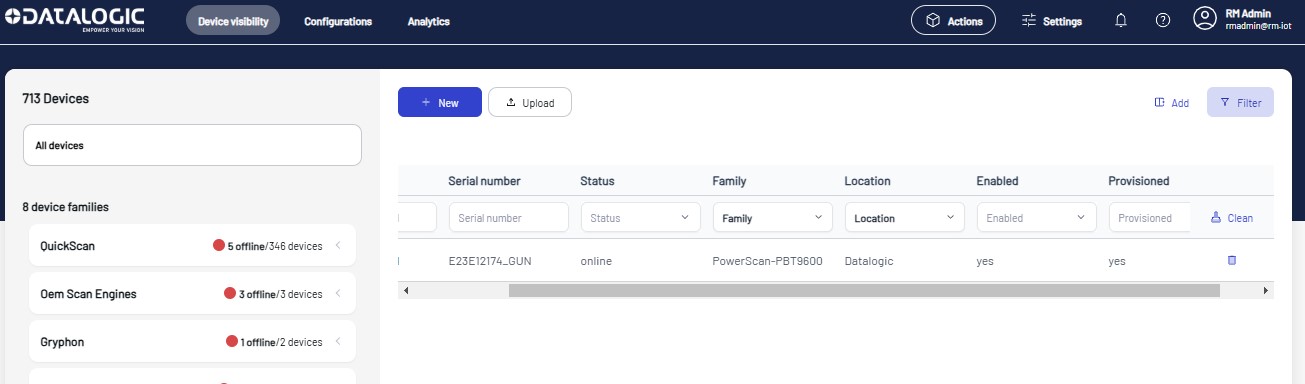Screen dimensions: 1305x384
Task: Click 5 offline/346 devices text
Action: (x=274, y=246)
